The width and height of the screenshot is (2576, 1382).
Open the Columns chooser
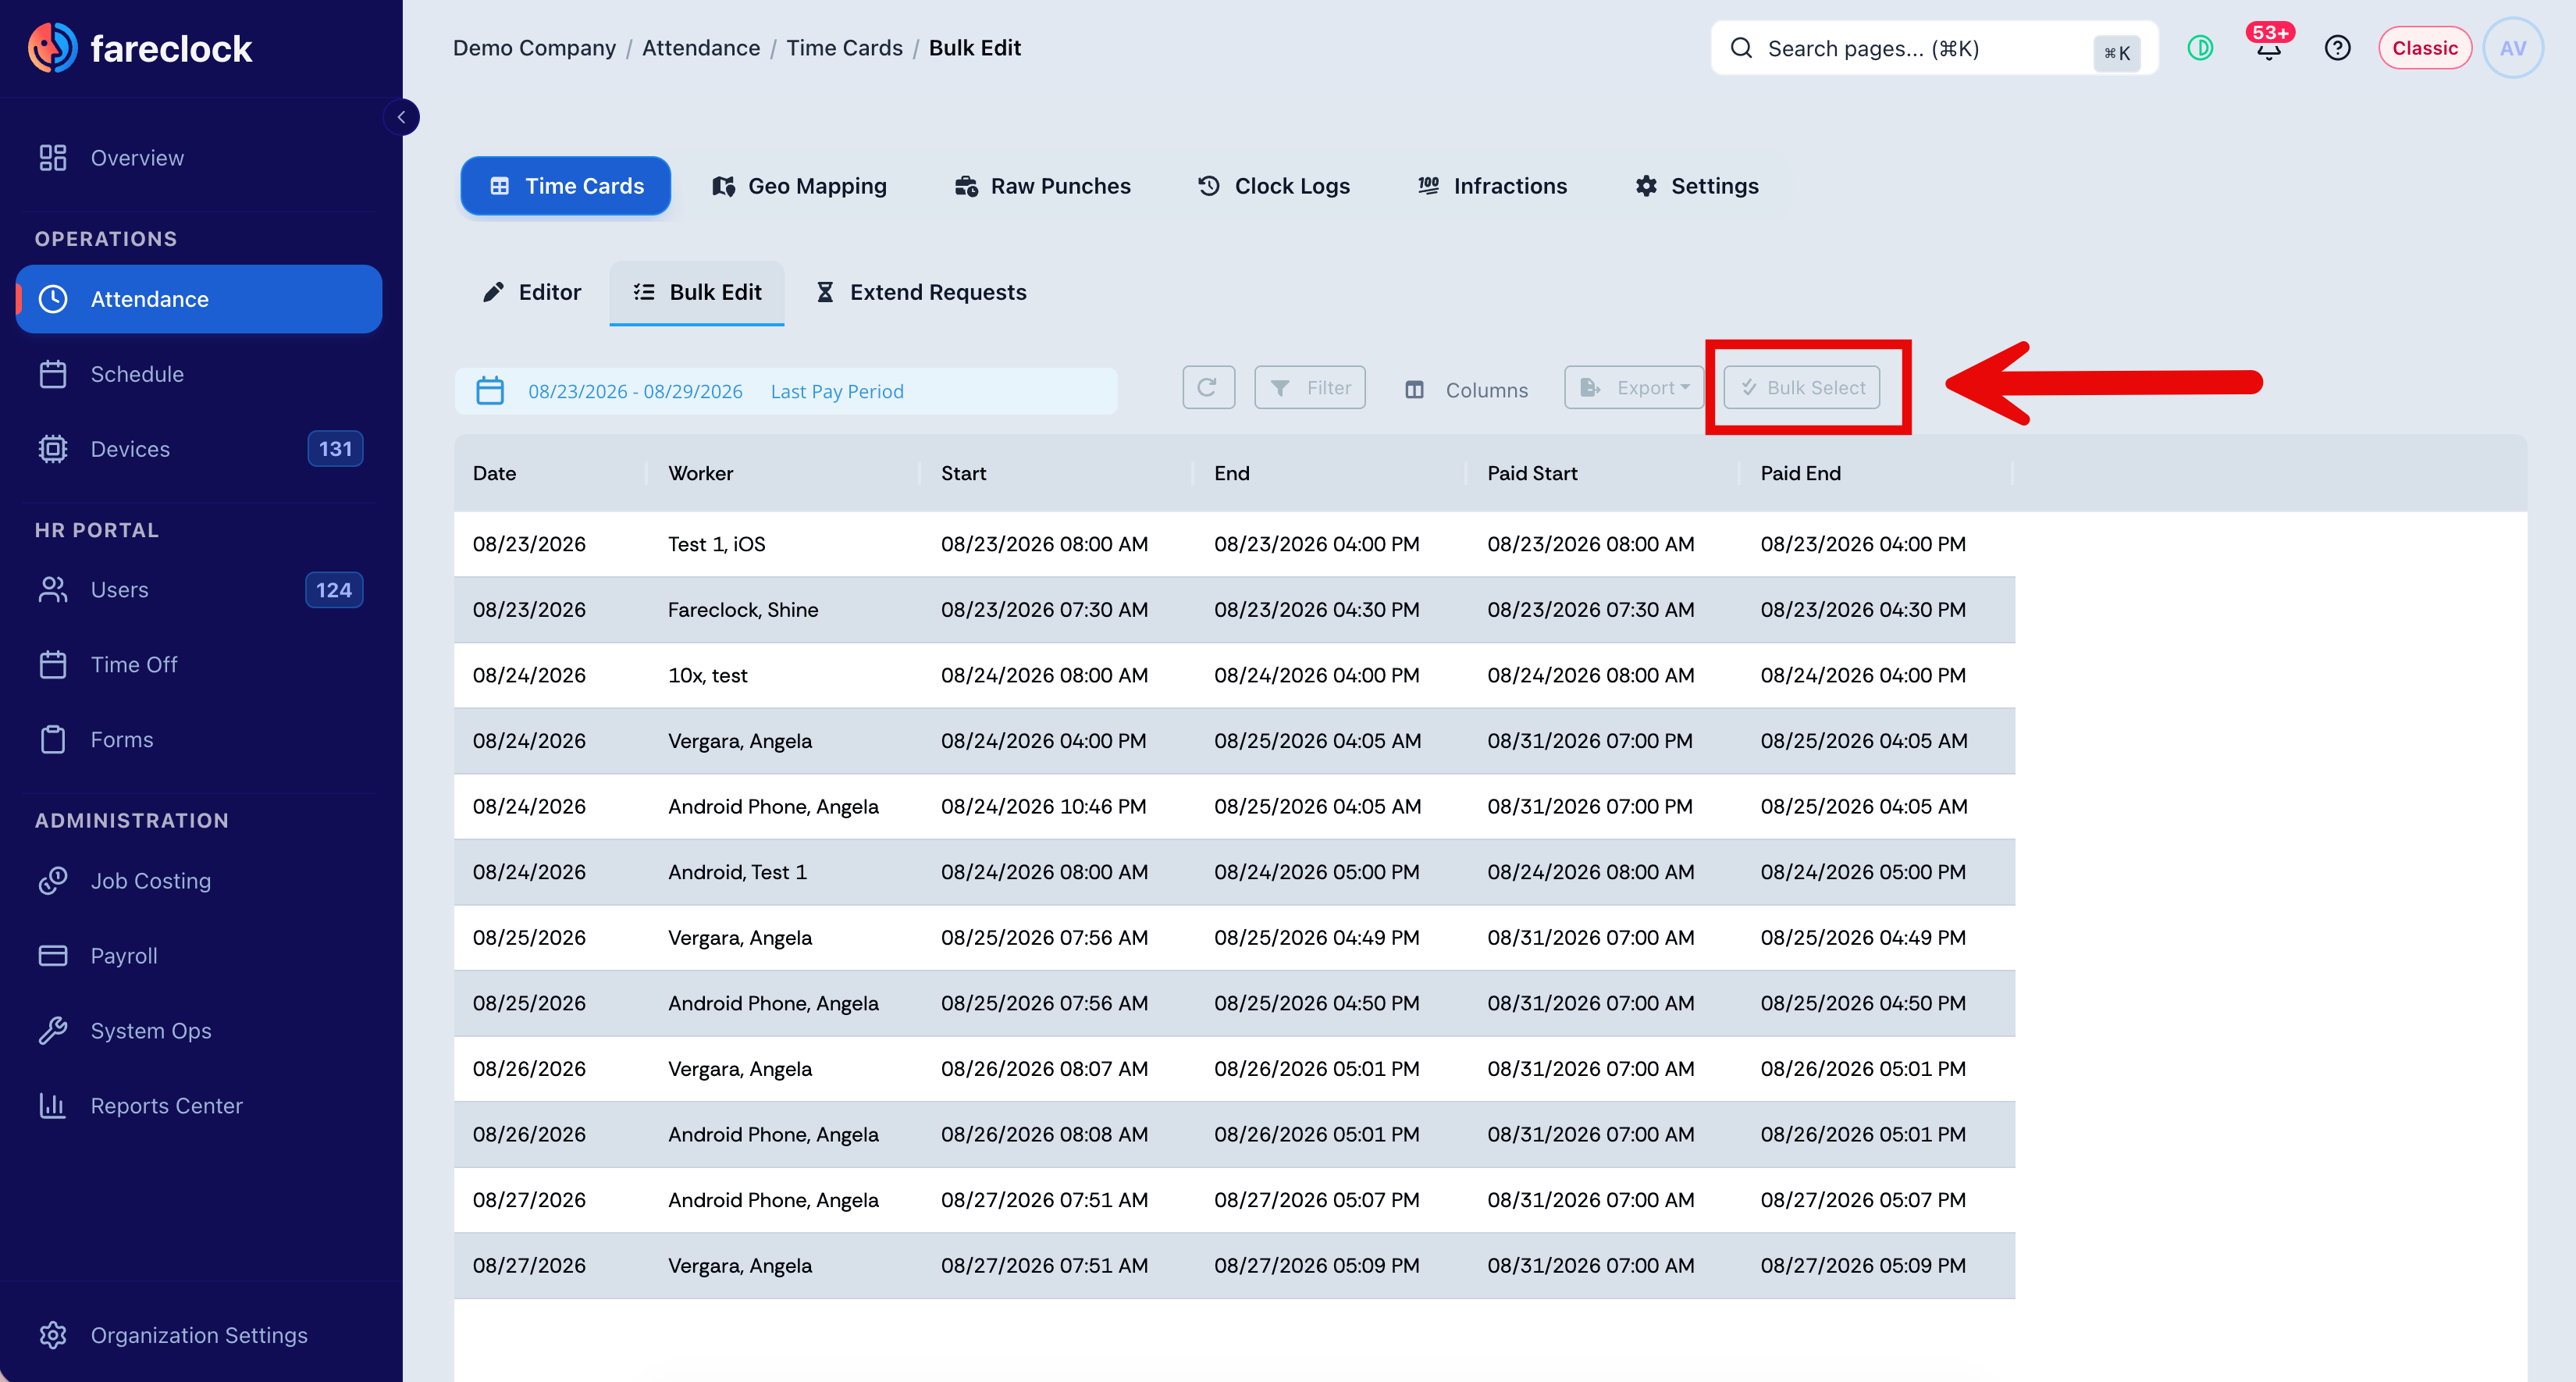pyautogui.click(x=1466, y=390)
